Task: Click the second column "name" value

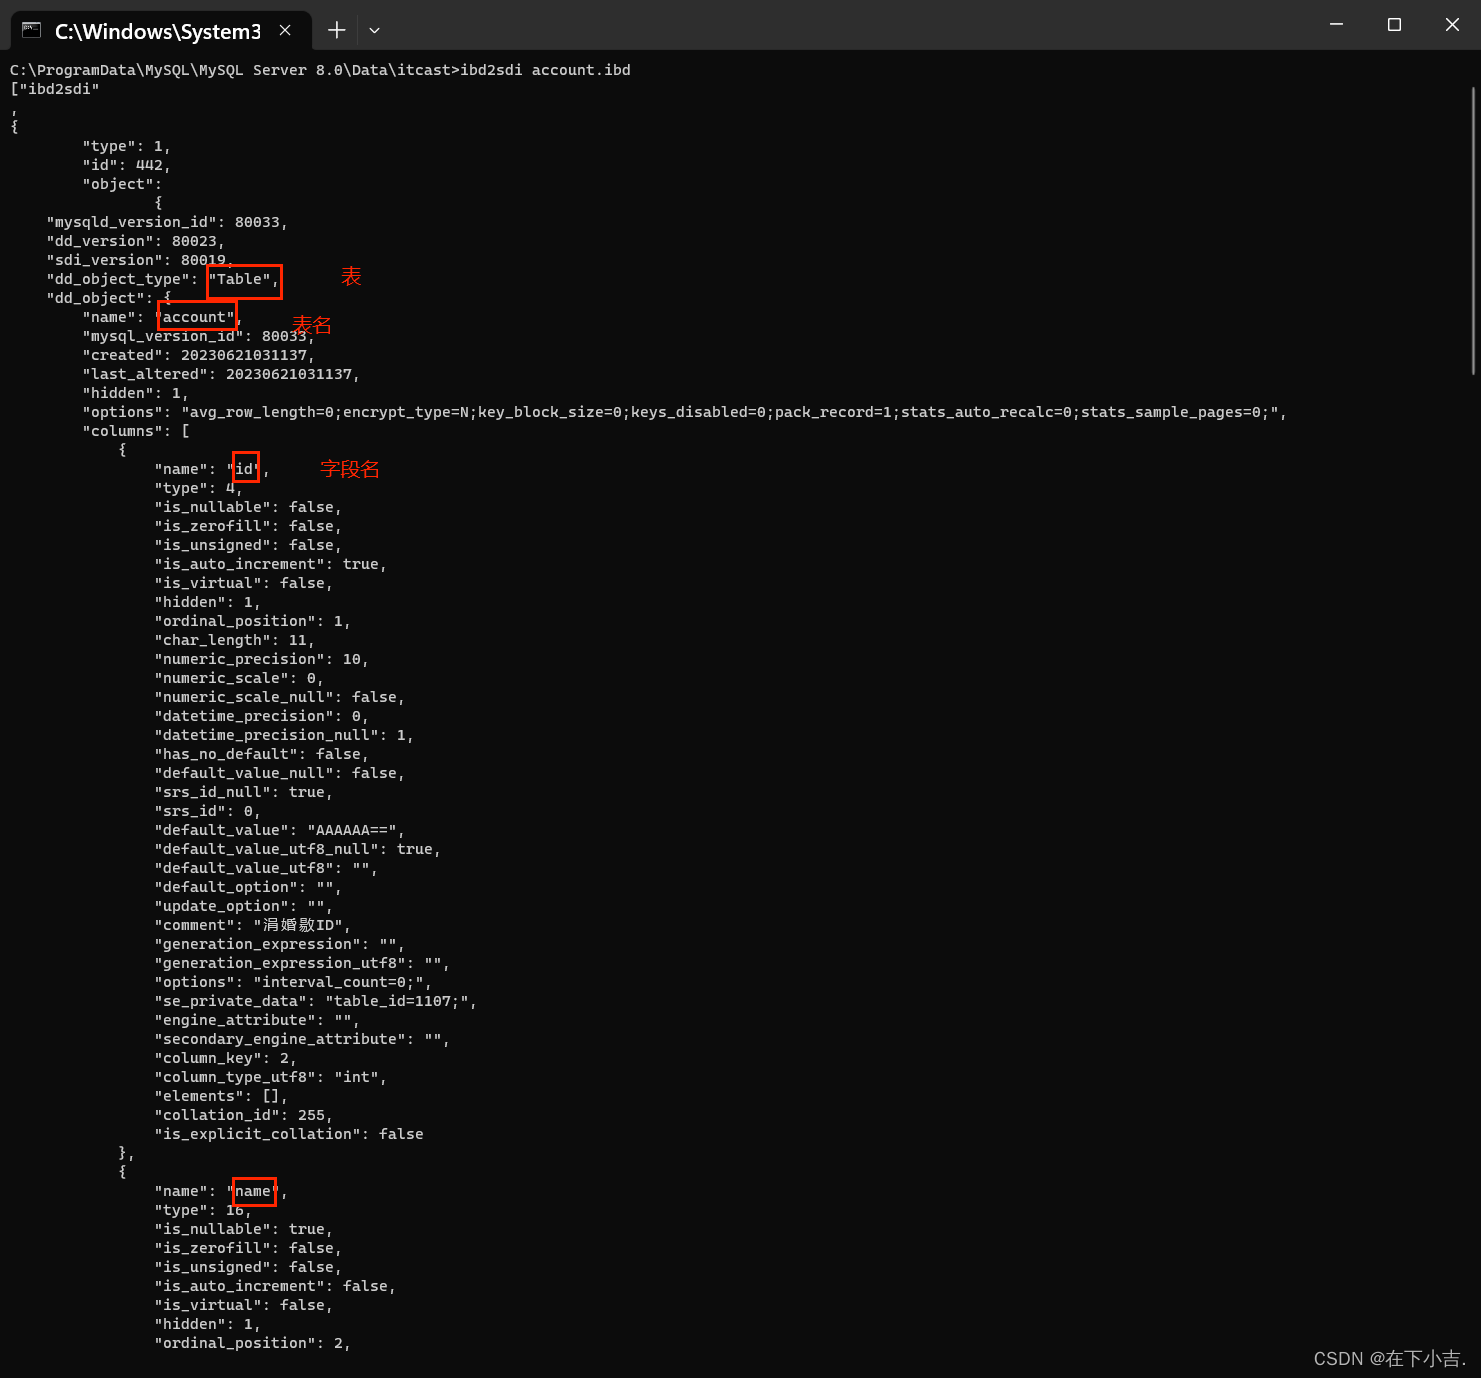Action: 254,1191
